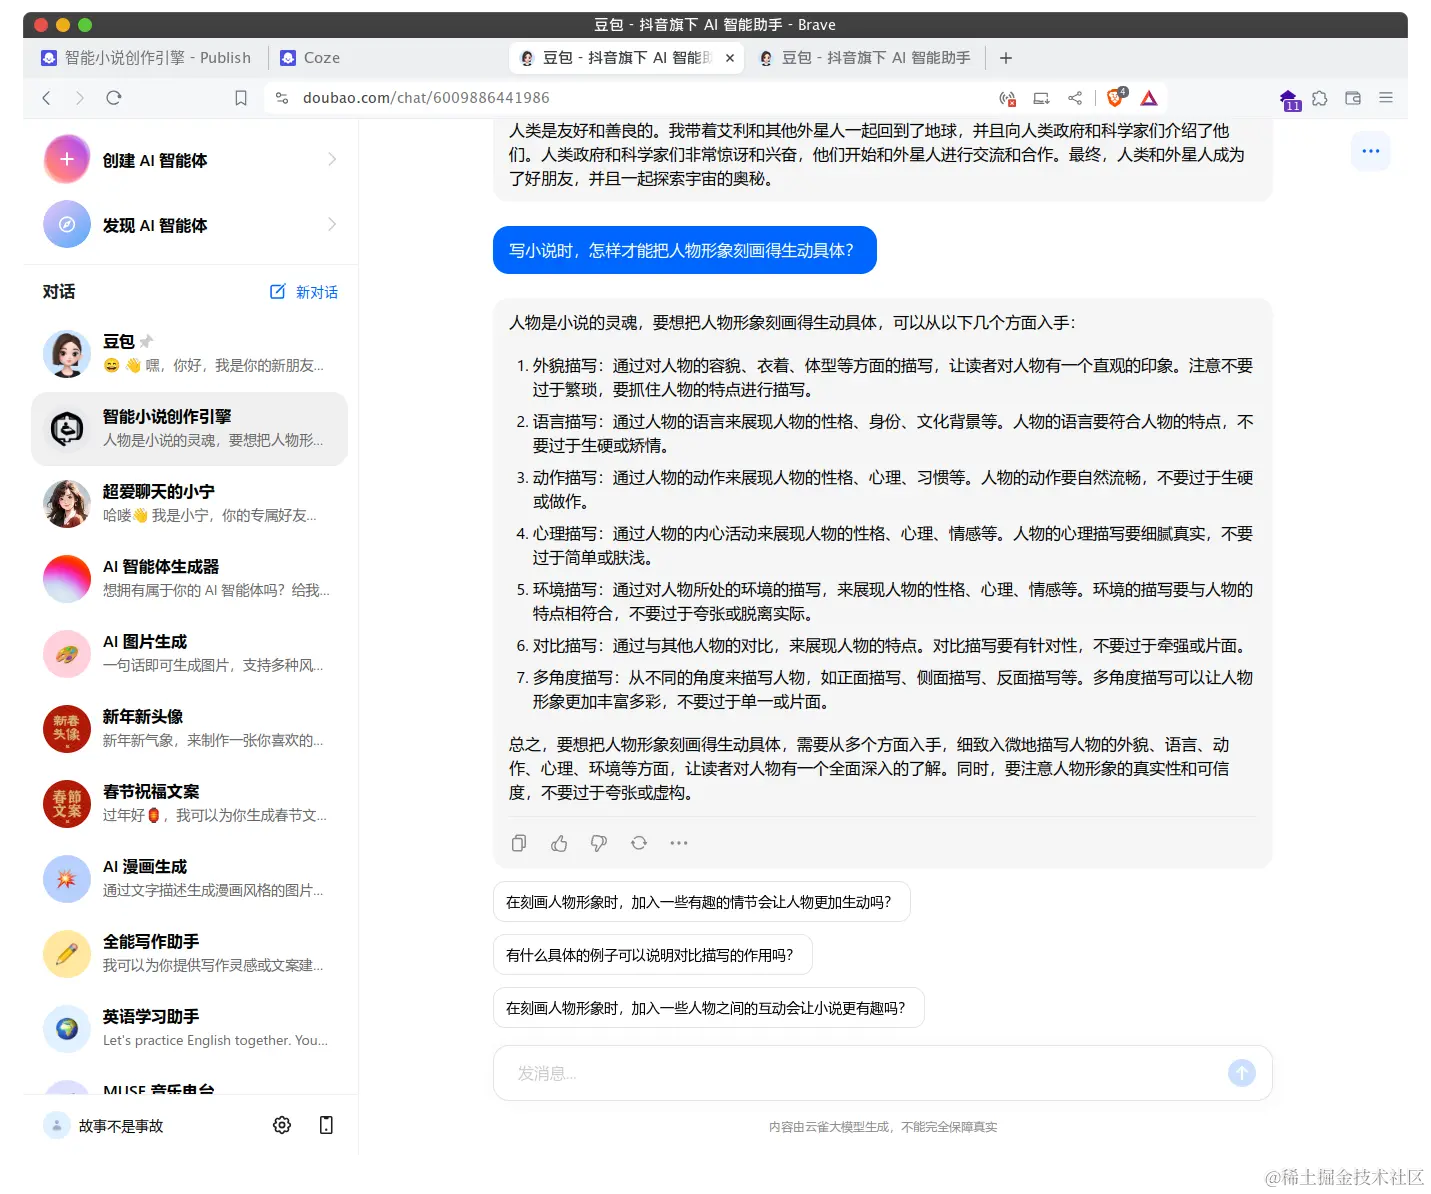Open Brave Rewards triangle icon
The image size is (1431, 1194).
pos(1148,97)
